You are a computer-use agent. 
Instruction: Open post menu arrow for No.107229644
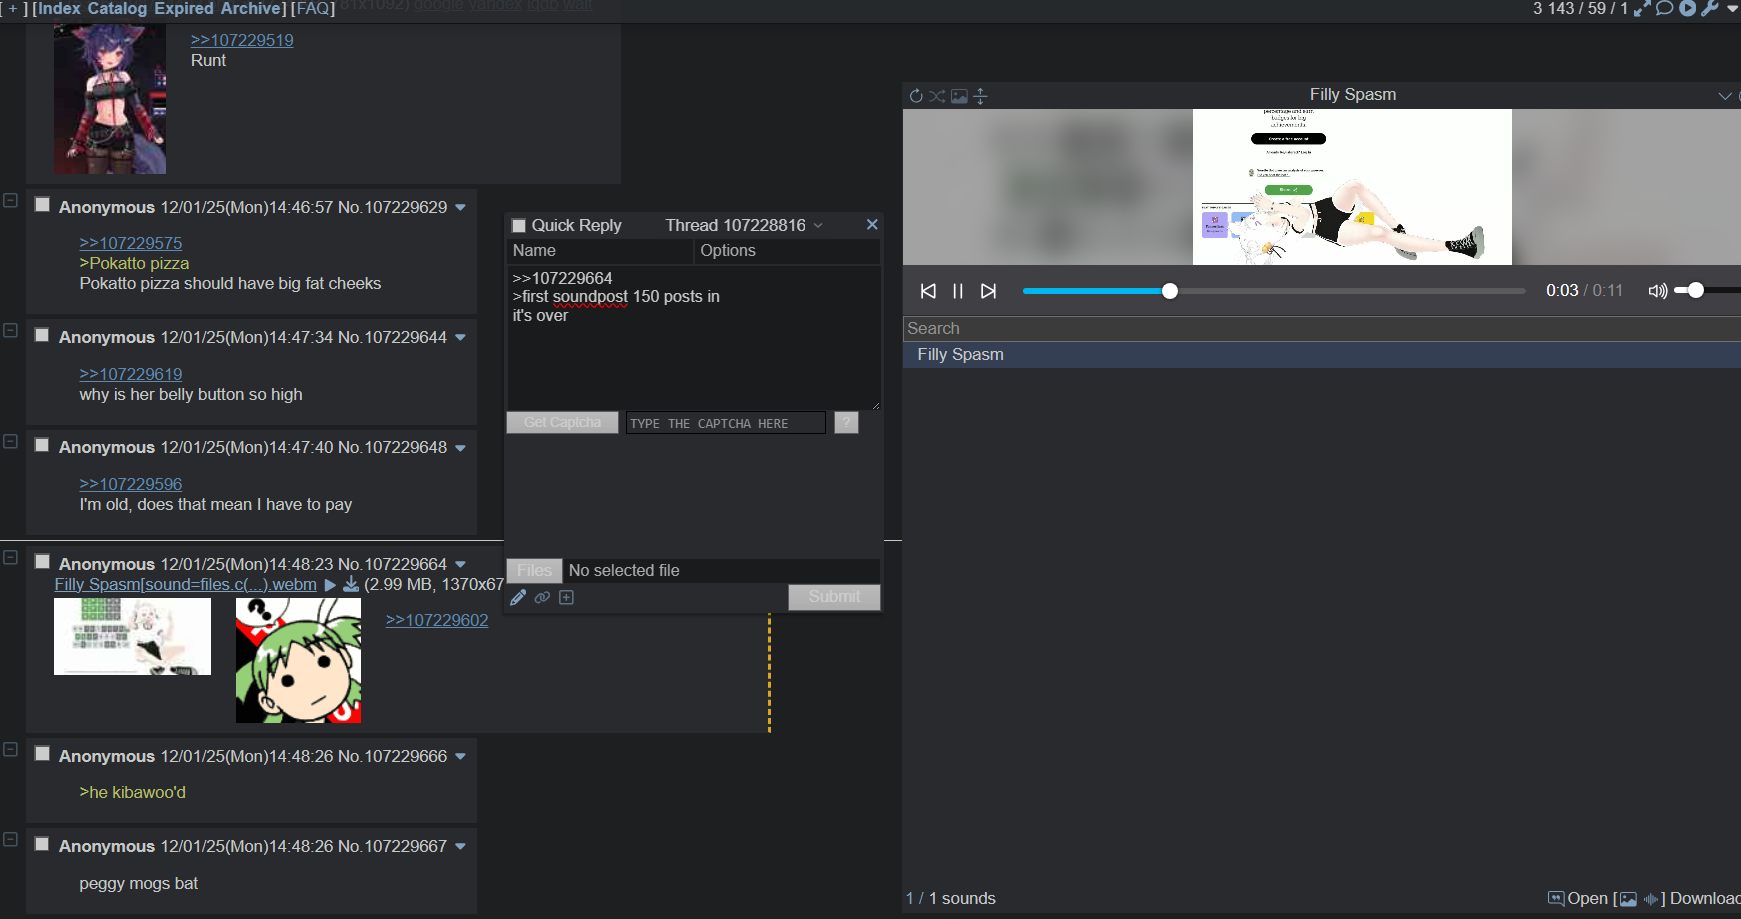point(461,338)
